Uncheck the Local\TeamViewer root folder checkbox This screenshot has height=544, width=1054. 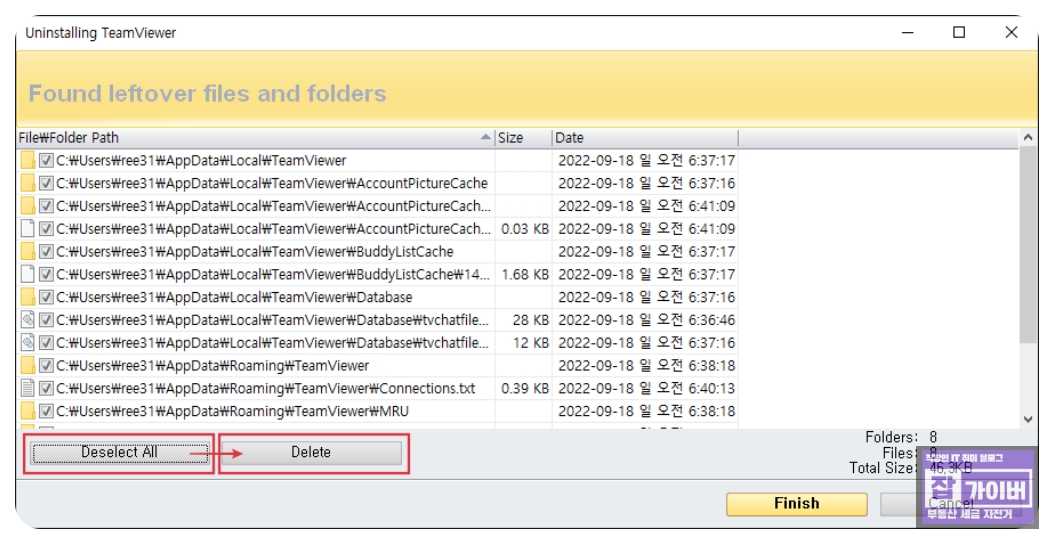[46, 161]
